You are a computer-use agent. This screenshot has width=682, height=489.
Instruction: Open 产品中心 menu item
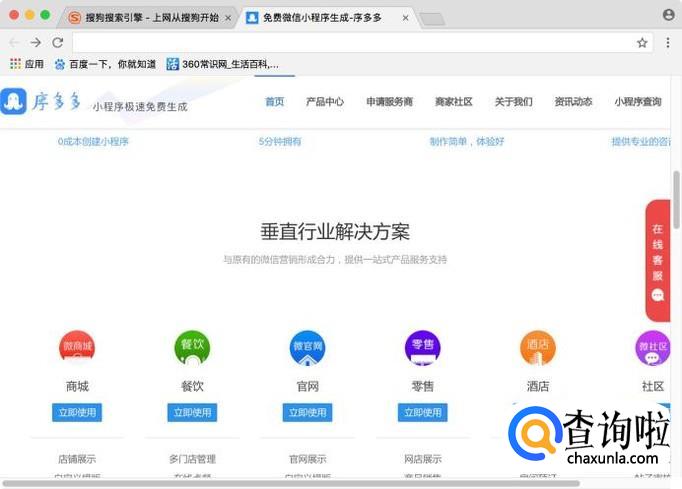pyautogui.click(x=324, y=102)
